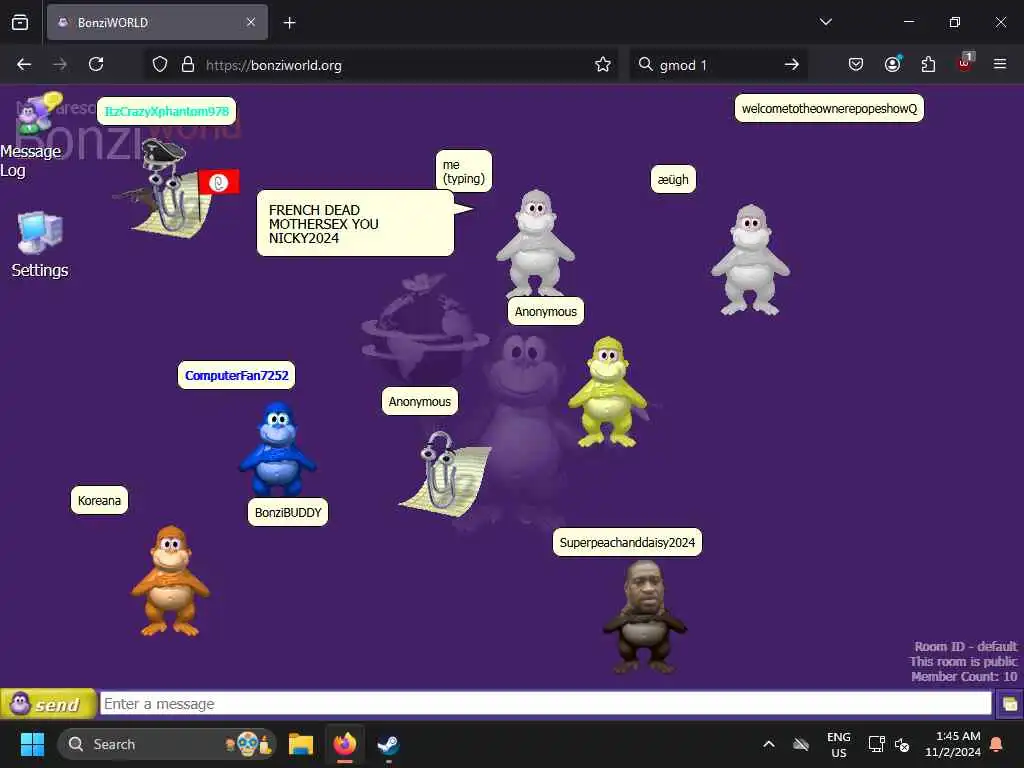The image size is (1024, 768).
Task: Click the Anonymous label above Clippy
Action: coord(420,402)
